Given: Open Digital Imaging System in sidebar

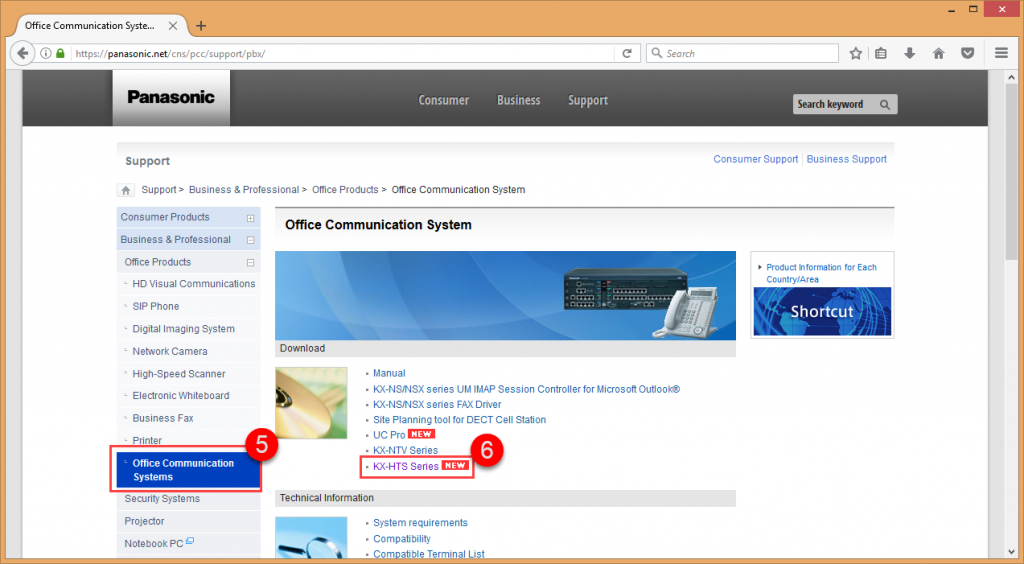Looking at the screenshot, I should (x=184, y=329).
